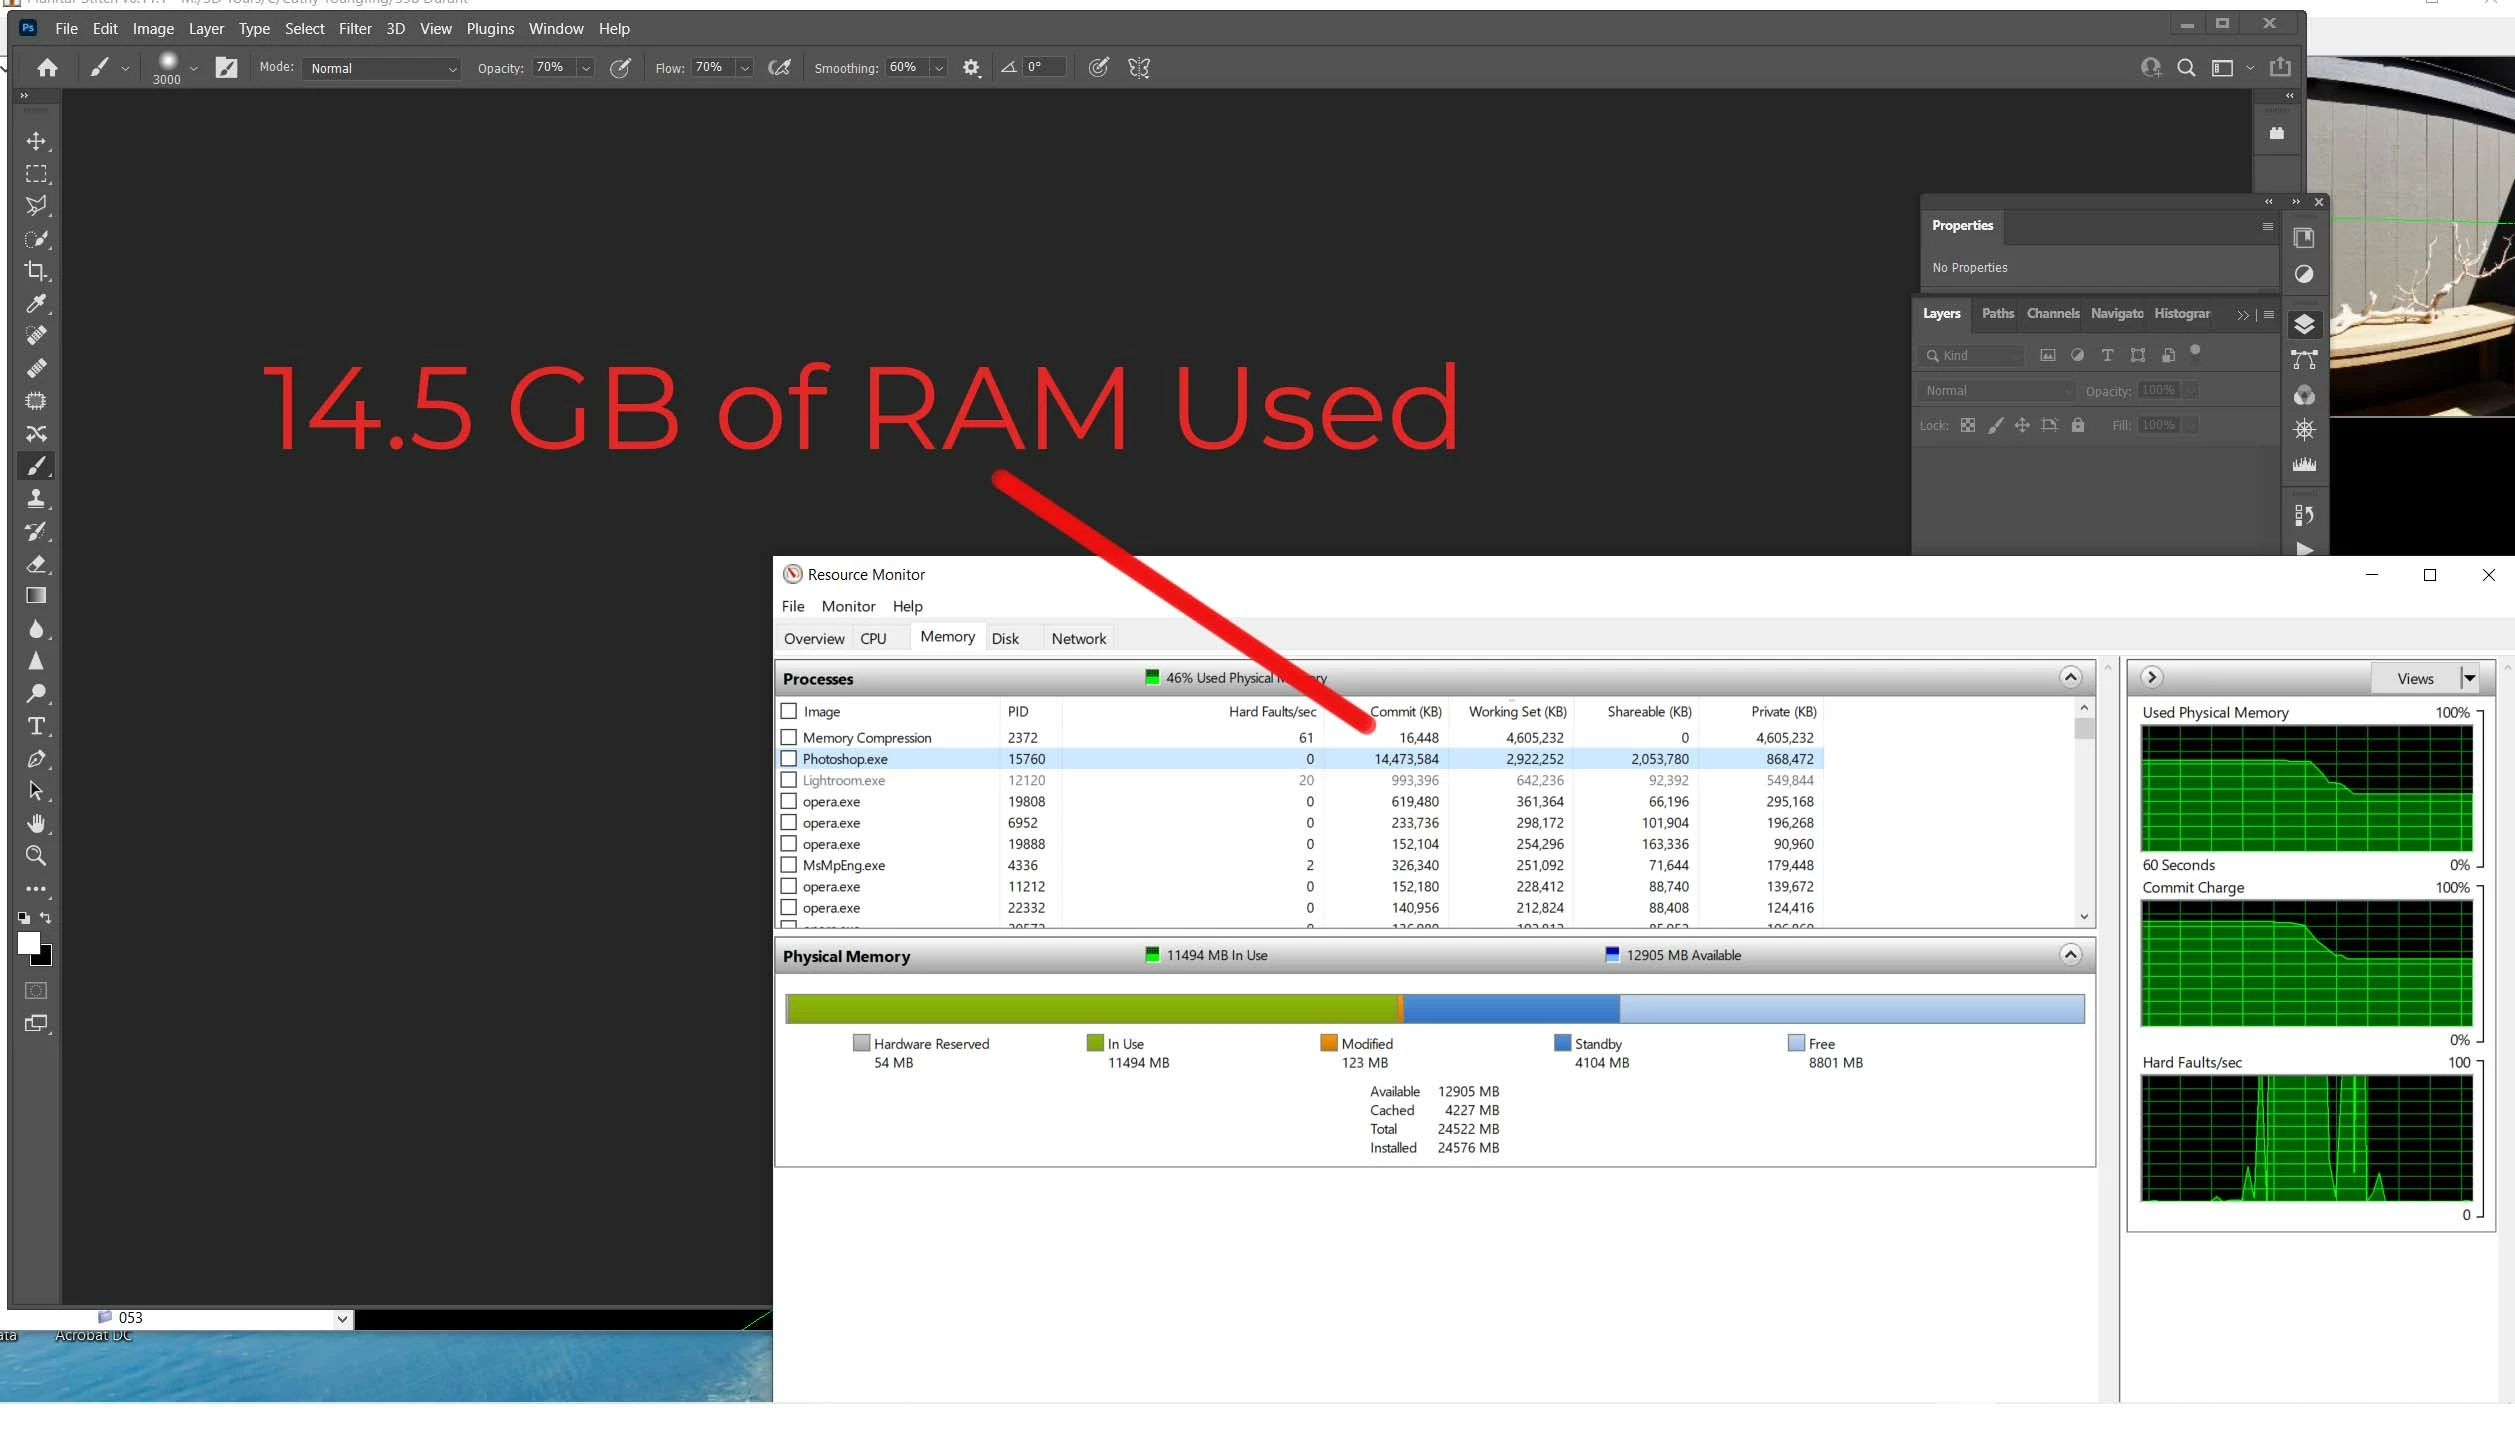
Task: Tick the Lightroom.exe process checkbox
Action: (x=789, y=780)
